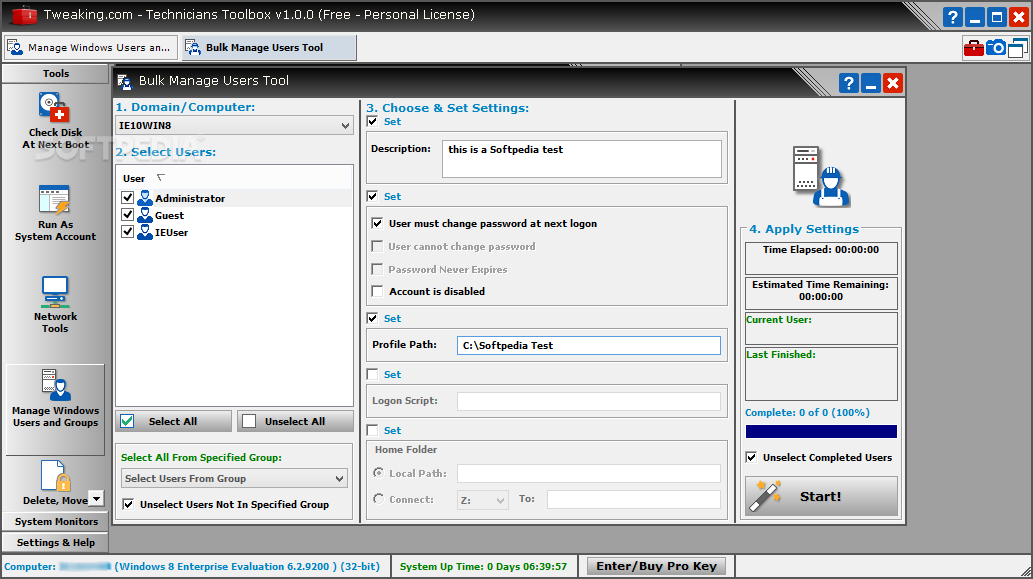Expand the Domain/Computer IE10WIN8 dropdown

345,125
